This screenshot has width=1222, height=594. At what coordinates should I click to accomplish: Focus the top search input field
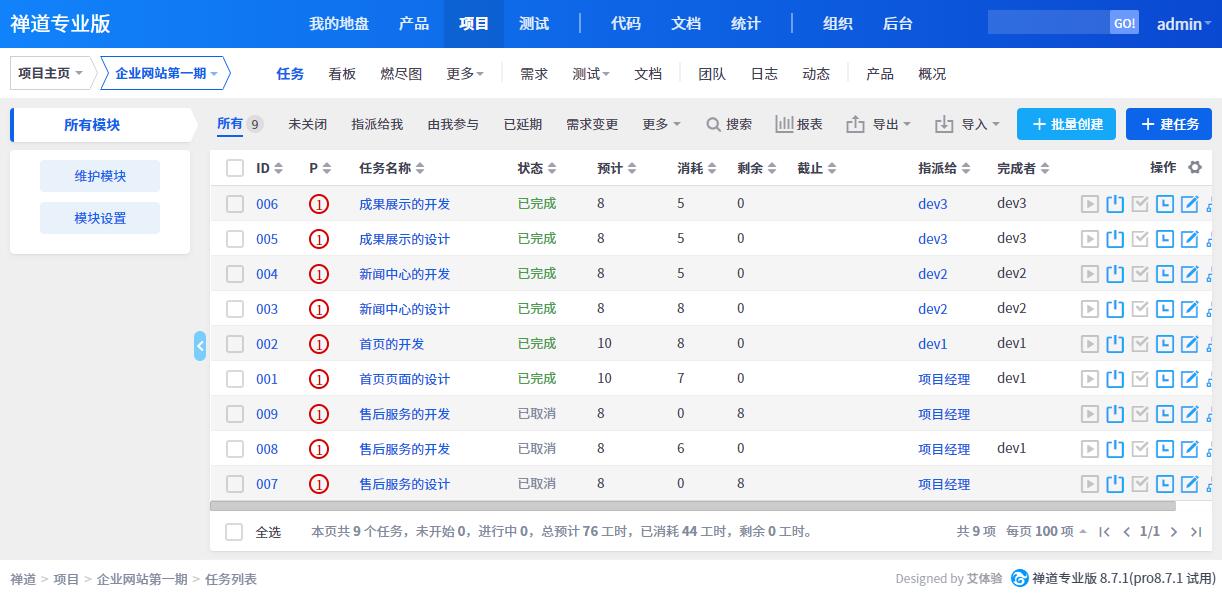[1049, 23]
